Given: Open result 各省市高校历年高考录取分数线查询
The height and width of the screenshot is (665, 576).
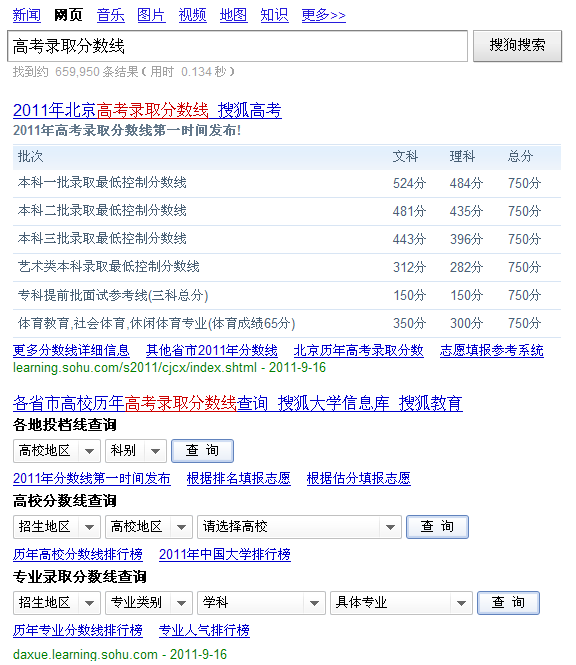Looking at the screenshot, I should (238, 403).
